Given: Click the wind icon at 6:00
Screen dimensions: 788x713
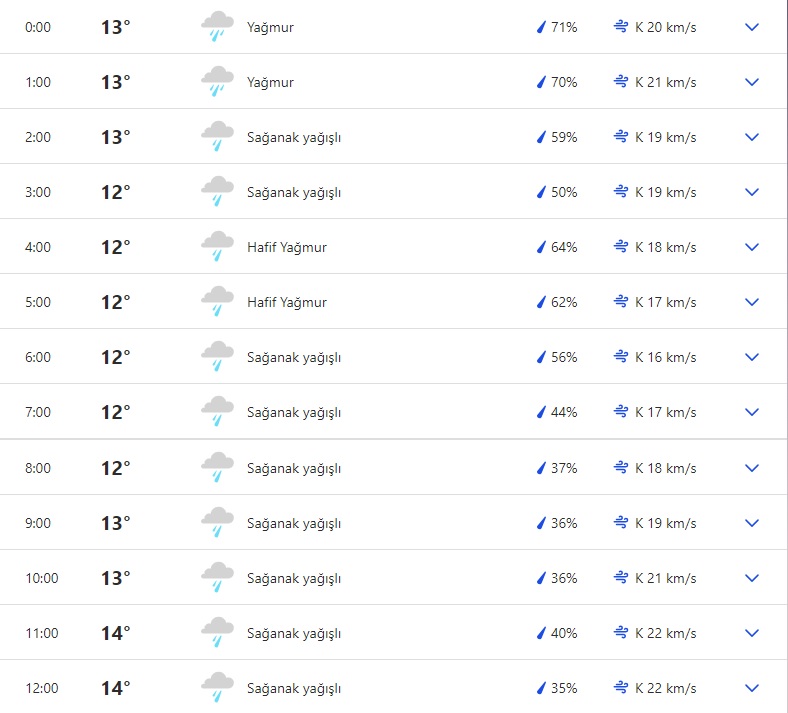Looking at the screenshot, I should click(621, 357).
